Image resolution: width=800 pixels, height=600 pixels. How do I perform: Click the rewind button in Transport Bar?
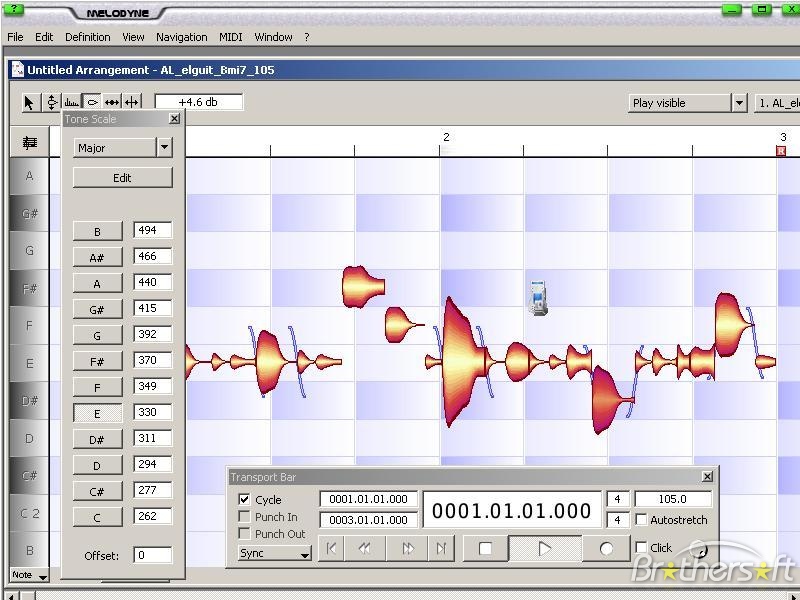click(x=365, y=548)
